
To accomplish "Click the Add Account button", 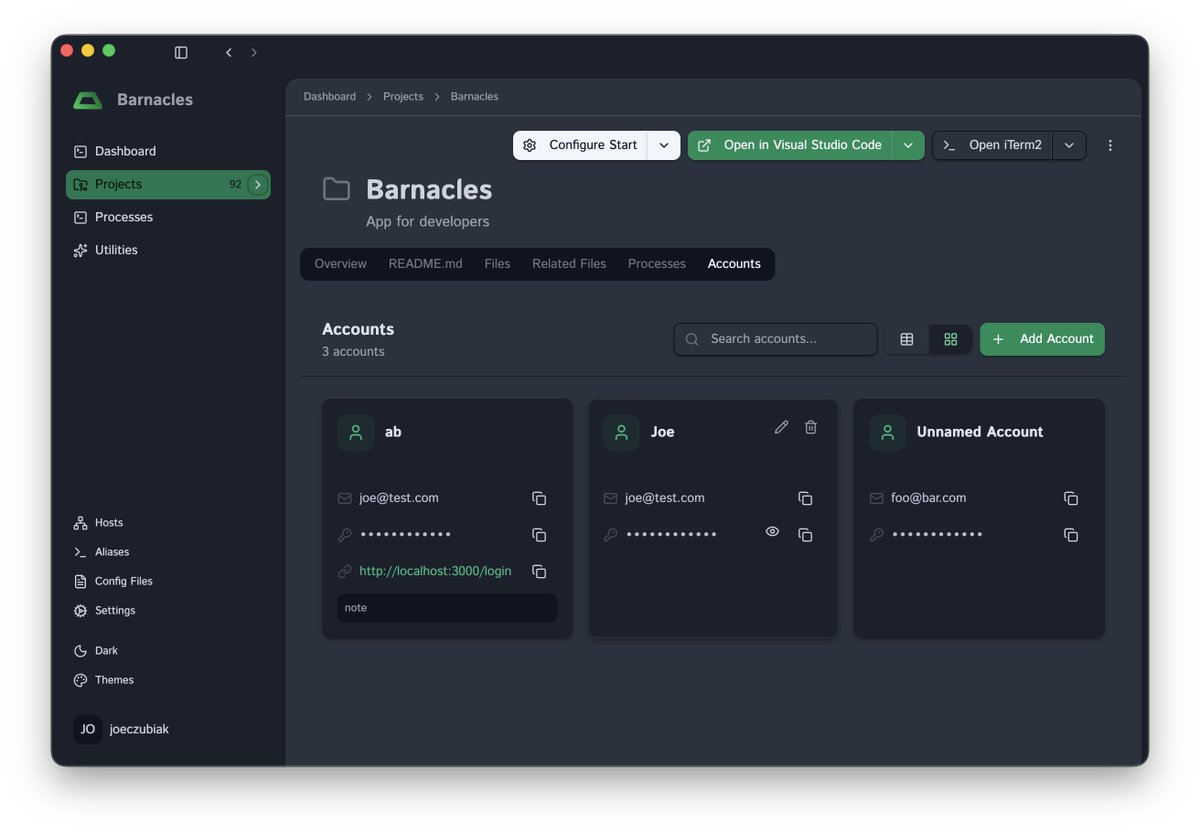I will pos(1042,339).
